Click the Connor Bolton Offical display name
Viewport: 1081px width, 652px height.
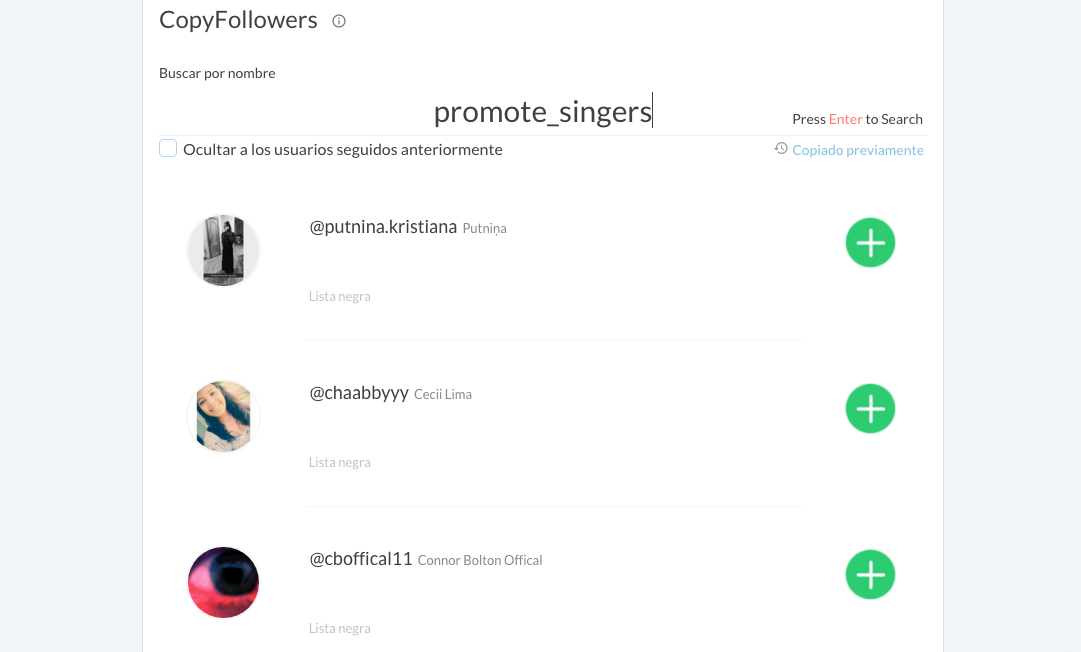(x=480, y=561)
